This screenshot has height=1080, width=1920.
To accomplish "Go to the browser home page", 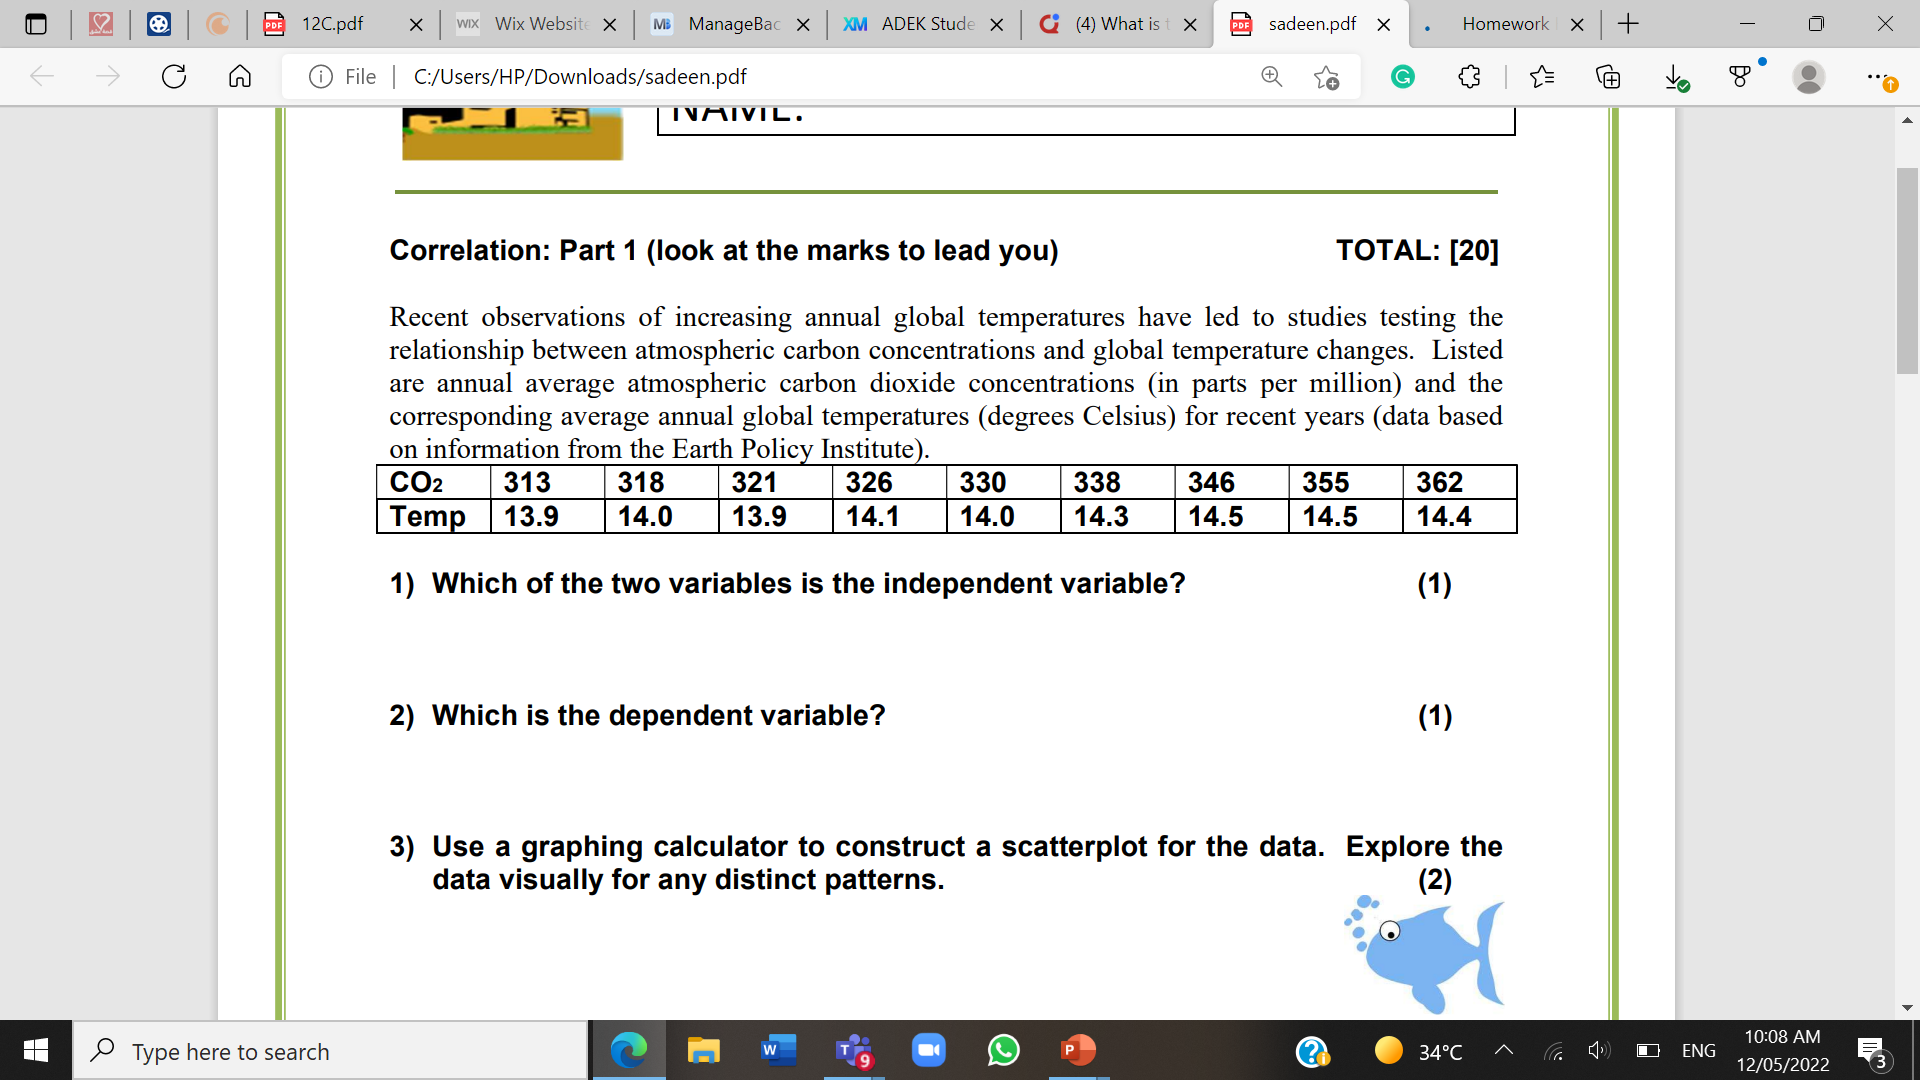I will pos(240,77).
